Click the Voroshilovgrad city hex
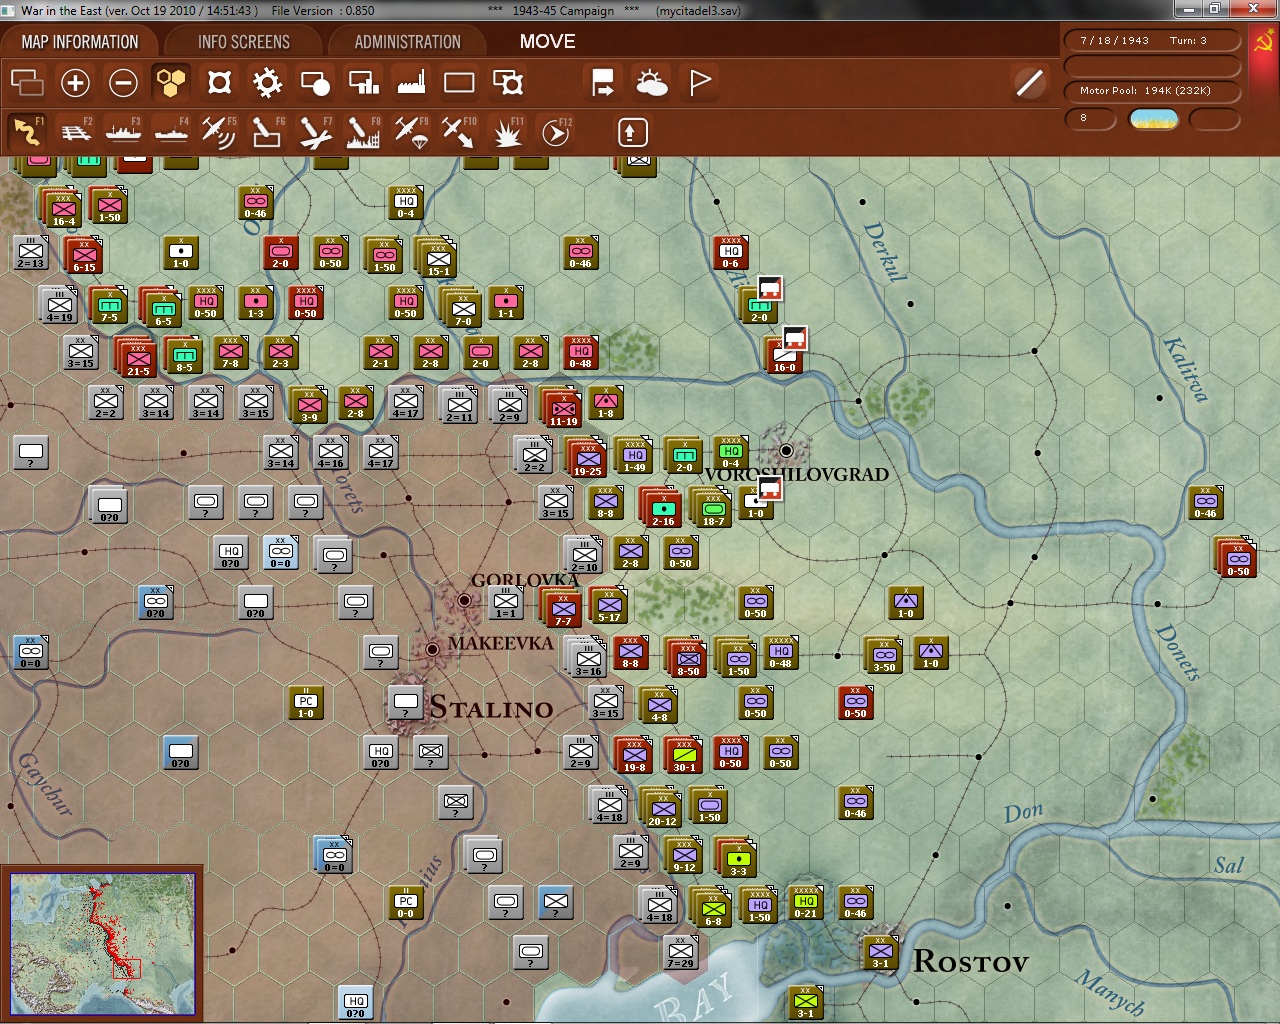1280x1024 pixels. point(786,451)
